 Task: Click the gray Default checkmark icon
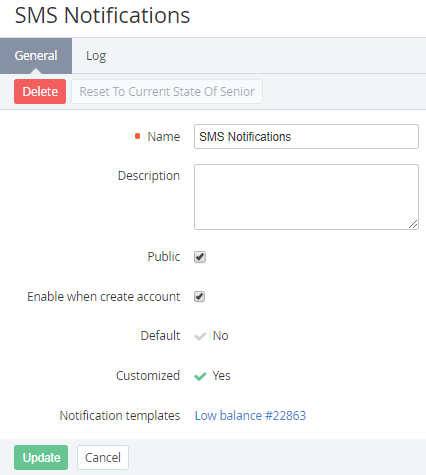[x=200, y=336]
